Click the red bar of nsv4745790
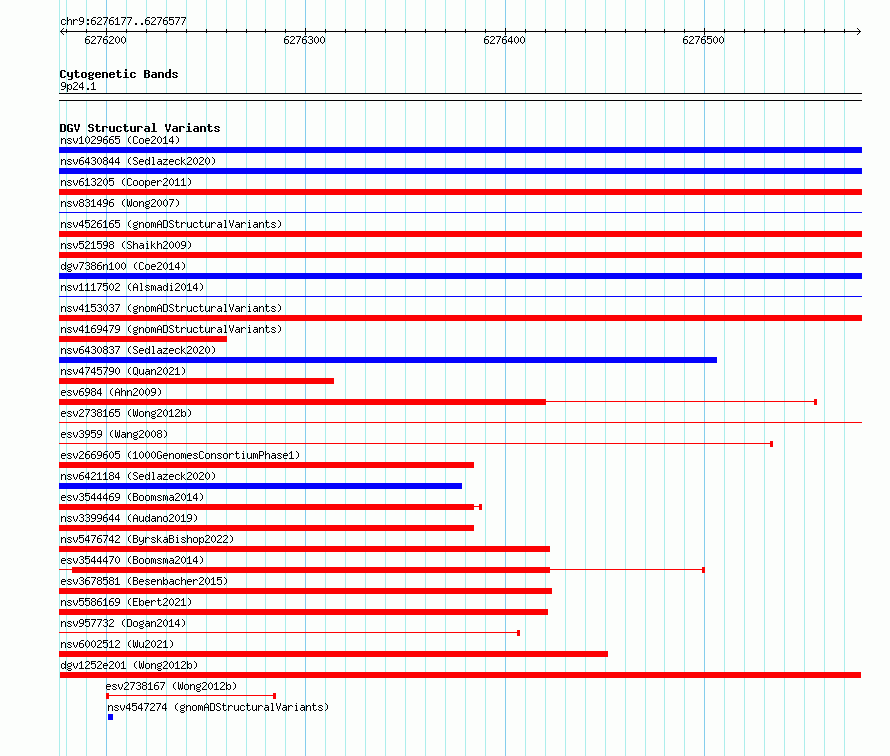 [196, 381]
